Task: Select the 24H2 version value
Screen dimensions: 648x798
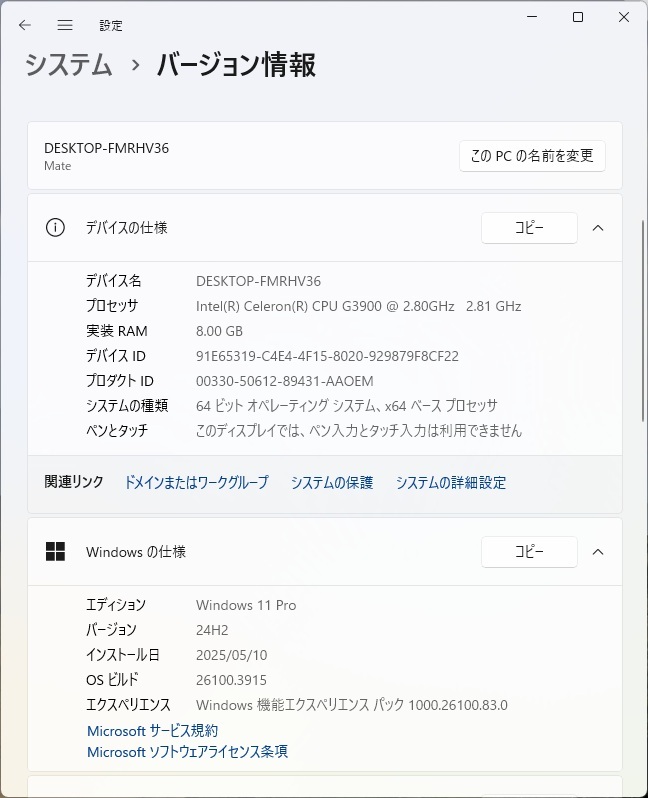Action: (x=212, y=630)
